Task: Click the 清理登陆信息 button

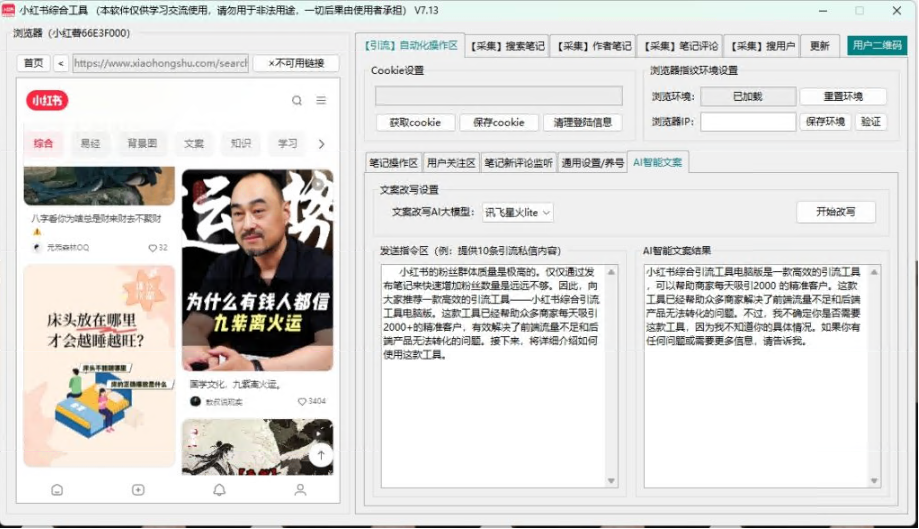Action: pos(583,122)
